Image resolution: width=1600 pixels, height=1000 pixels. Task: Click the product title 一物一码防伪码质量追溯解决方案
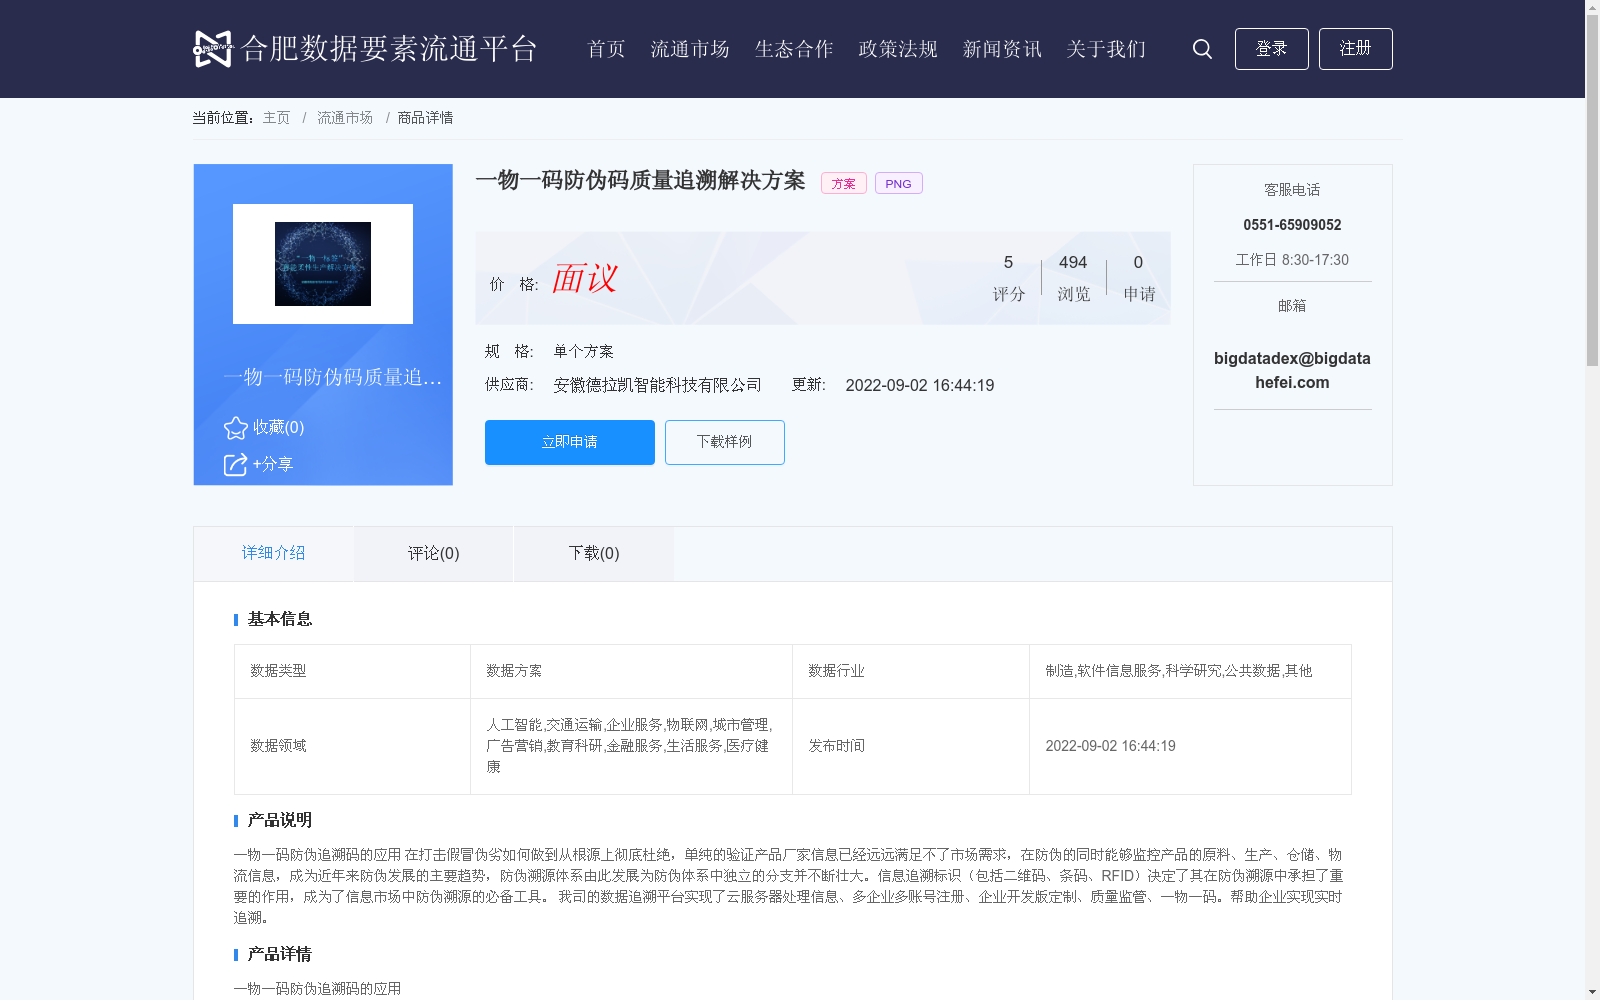pos(640,181)
